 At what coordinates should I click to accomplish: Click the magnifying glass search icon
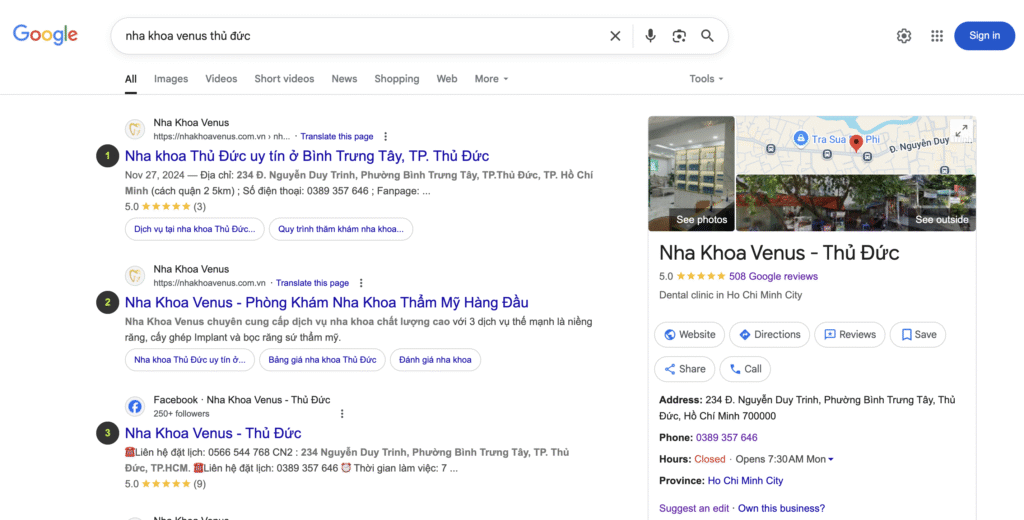707,36
